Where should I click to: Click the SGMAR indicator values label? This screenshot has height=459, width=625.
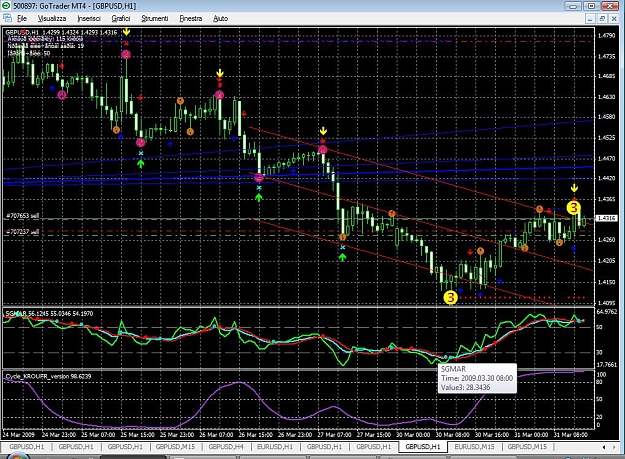49,314
